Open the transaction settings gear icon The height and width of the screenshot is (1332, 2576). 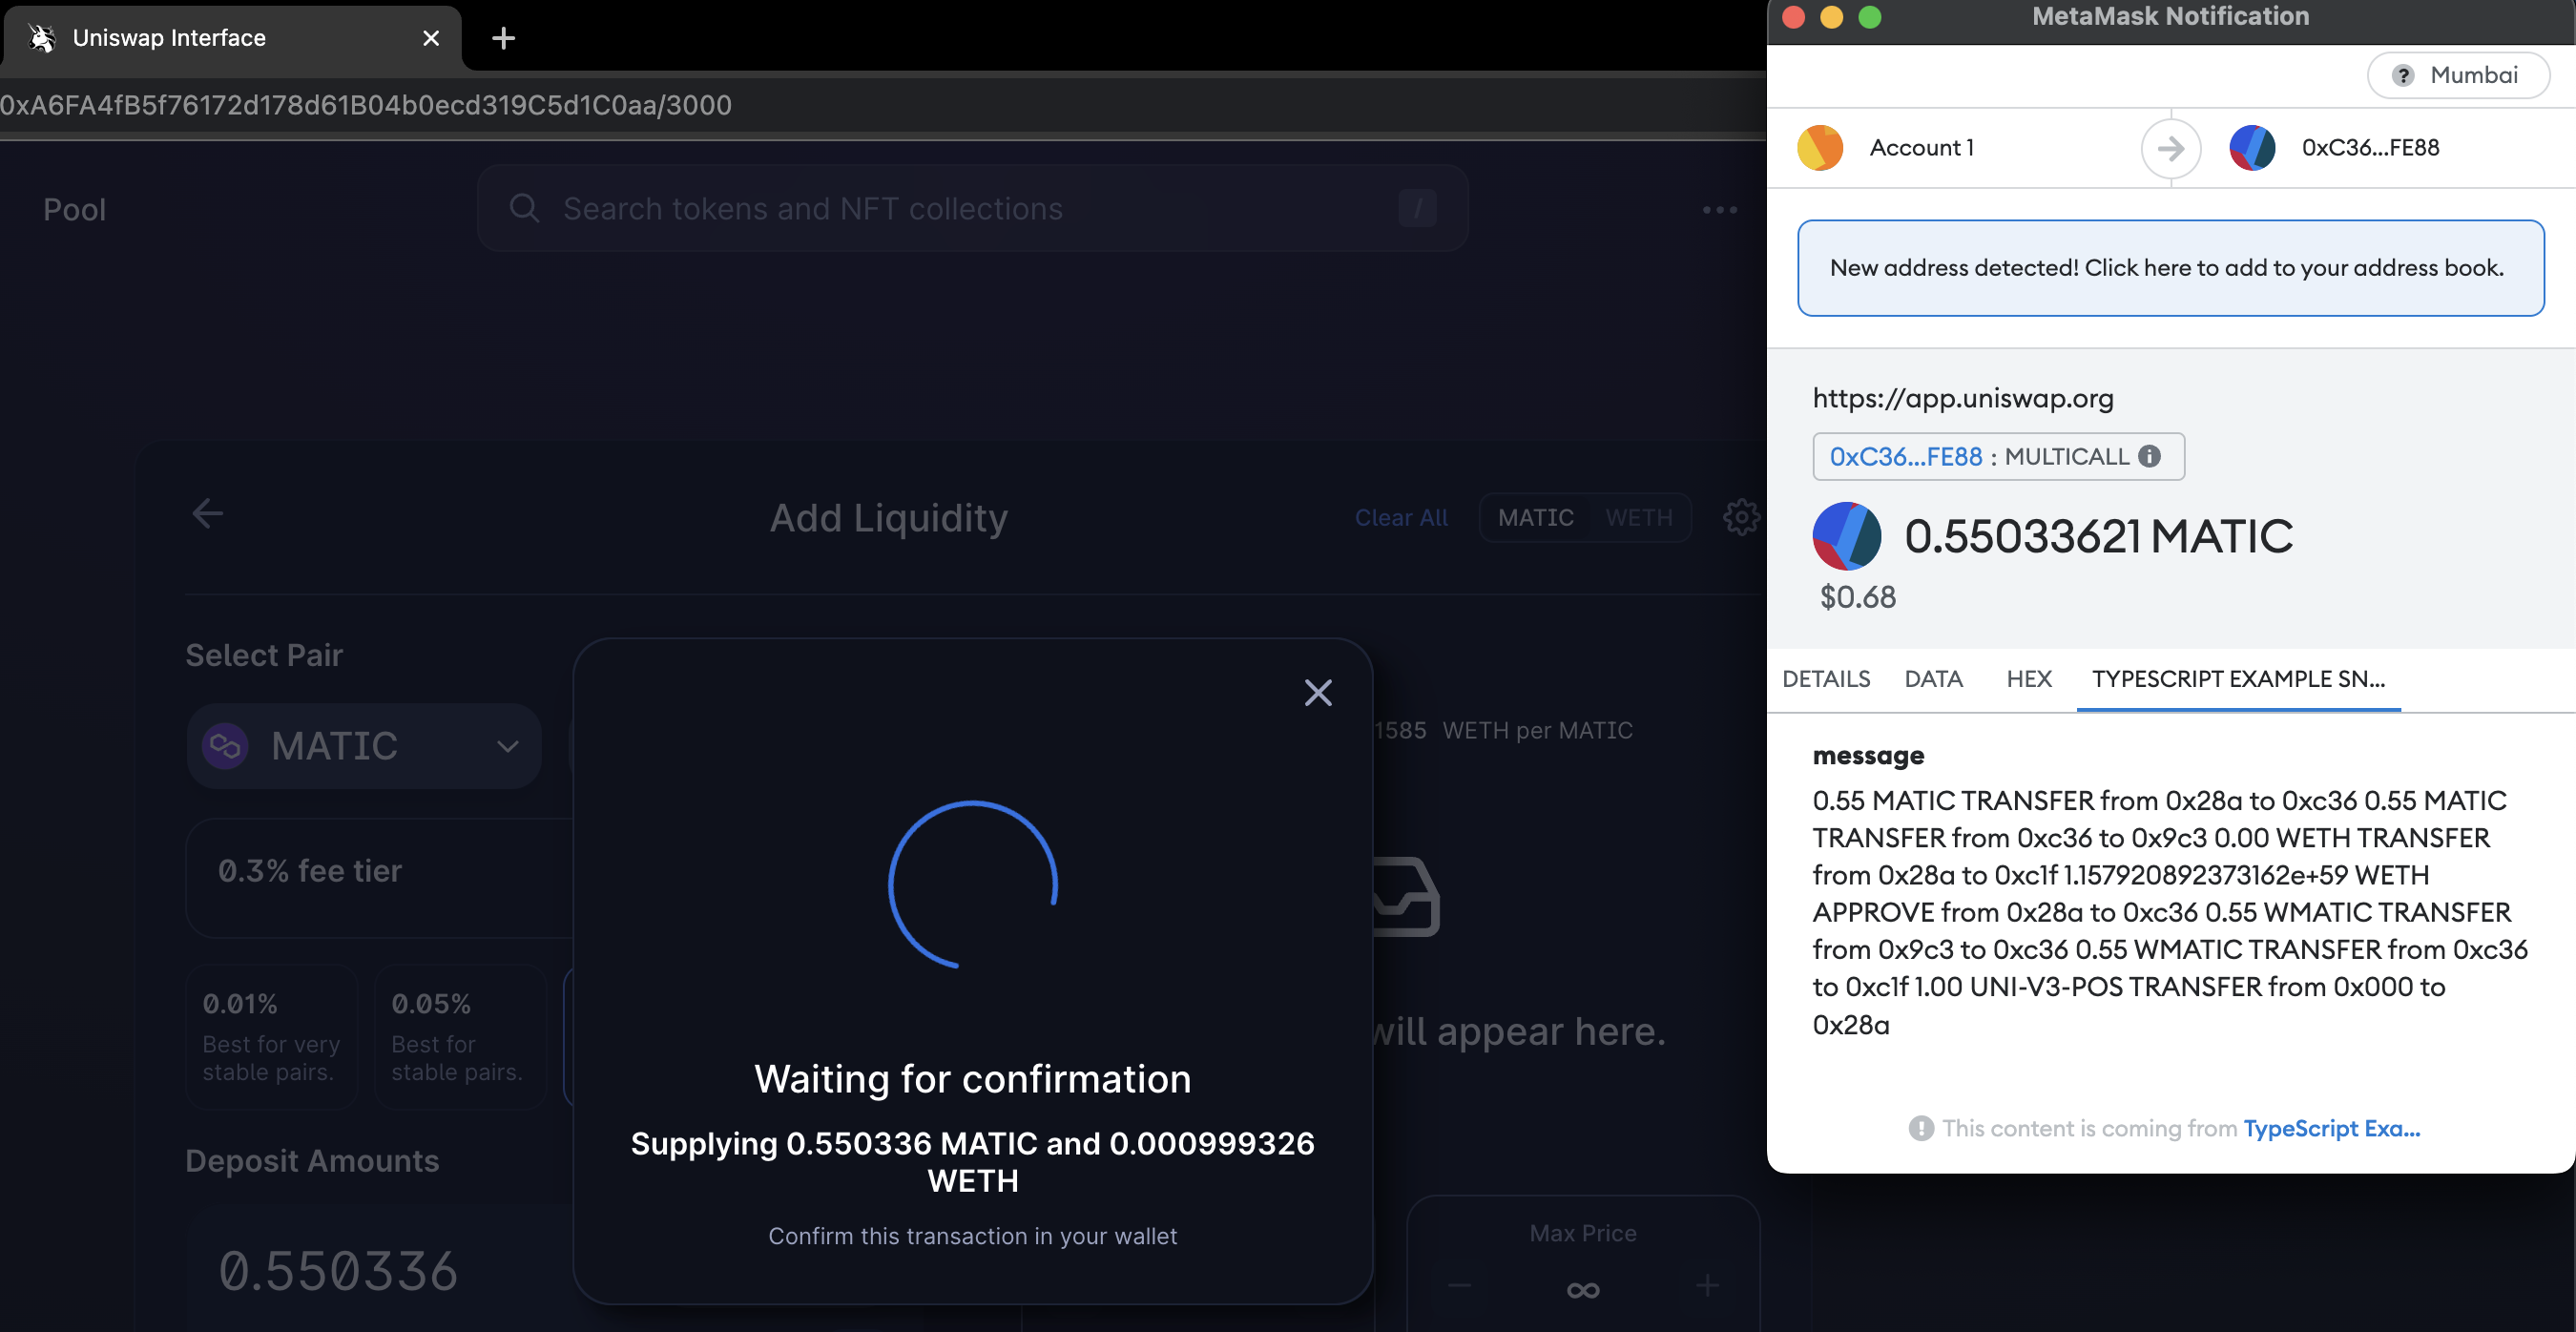pyautogui.click(x=1741, y=517)
